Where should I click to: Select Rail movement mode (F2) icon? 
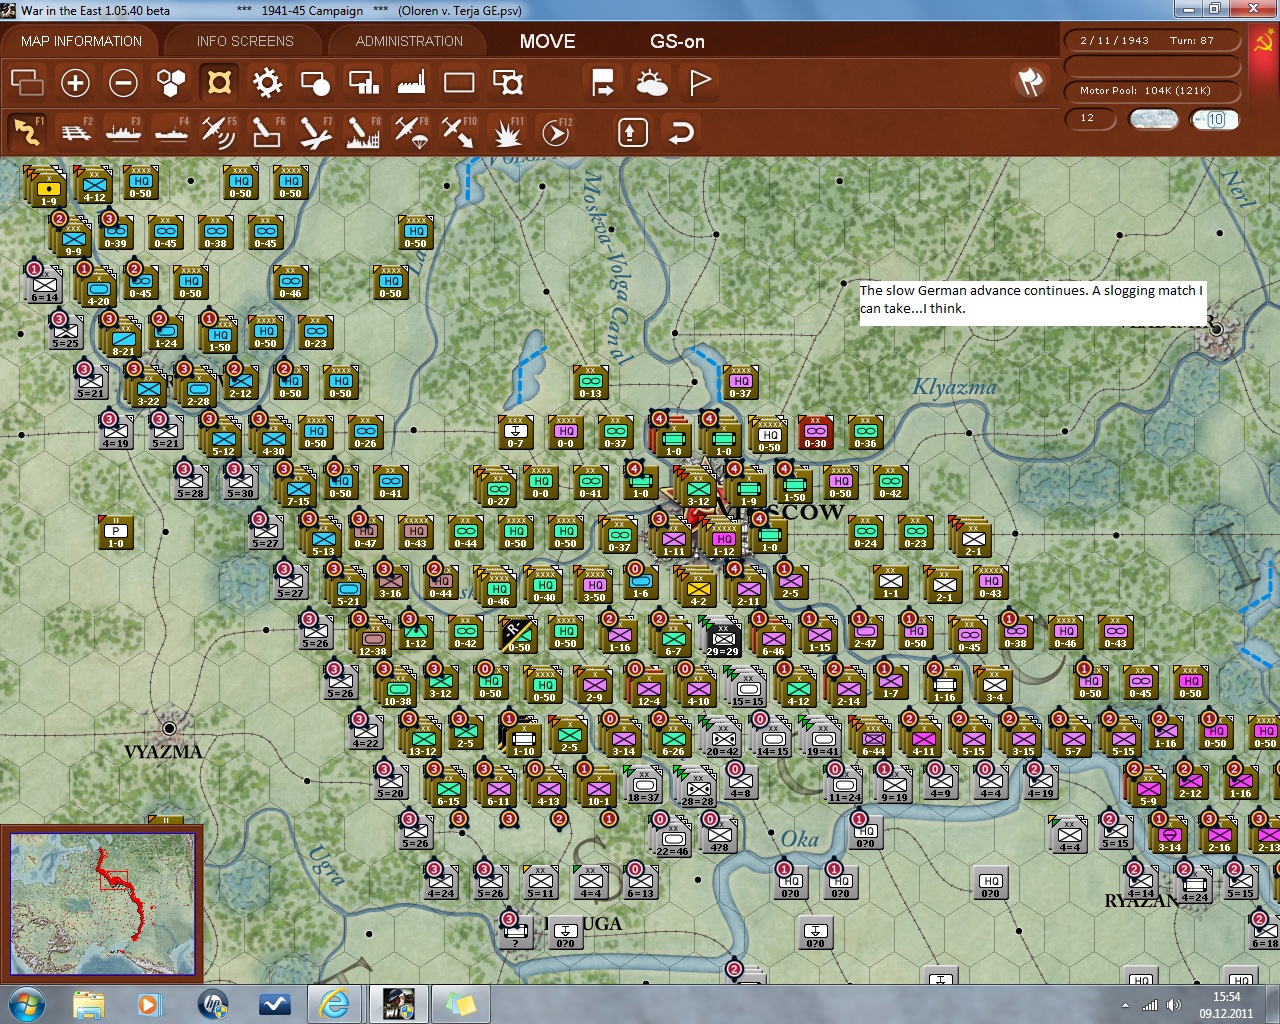click(75, 132)
